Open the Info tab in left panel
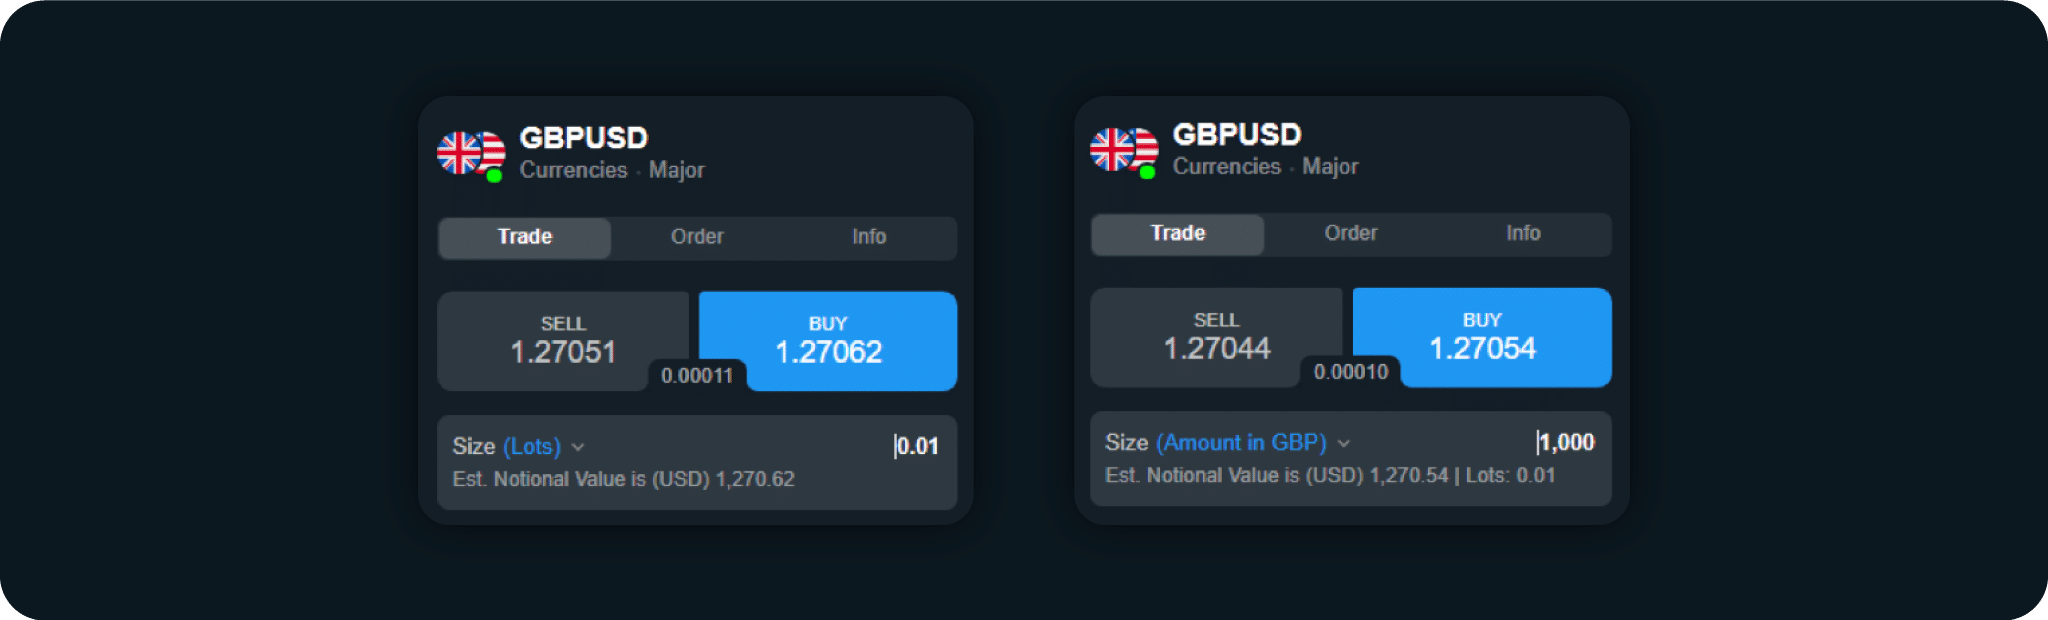 [x=869, y=237]
